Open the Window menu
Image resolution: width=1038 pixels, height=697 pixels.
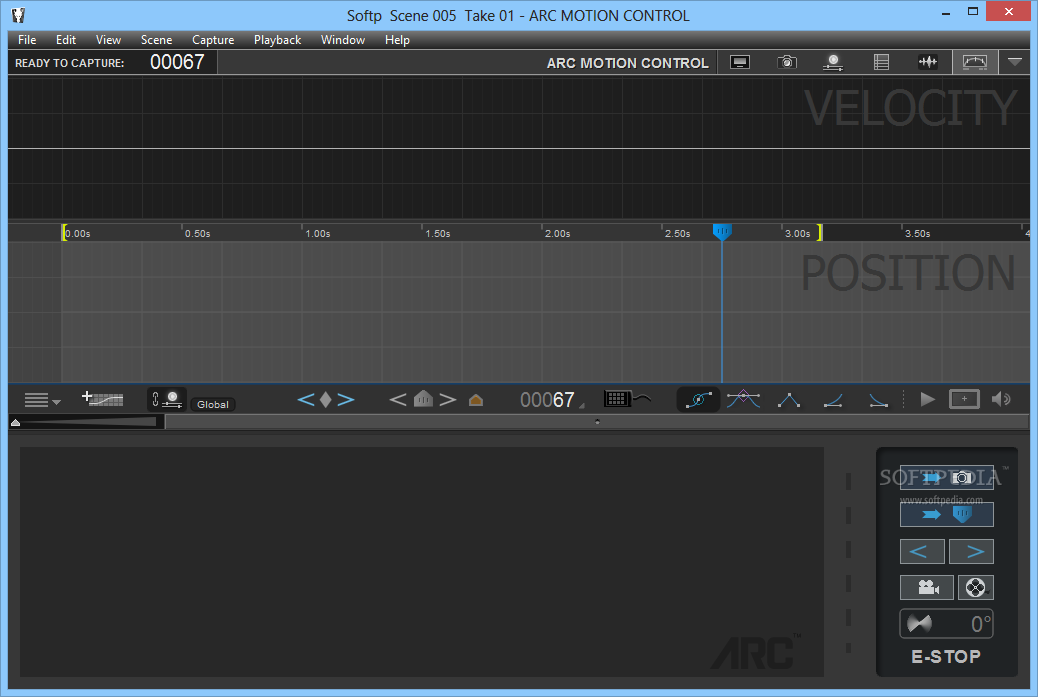click(x=343, y=40)
